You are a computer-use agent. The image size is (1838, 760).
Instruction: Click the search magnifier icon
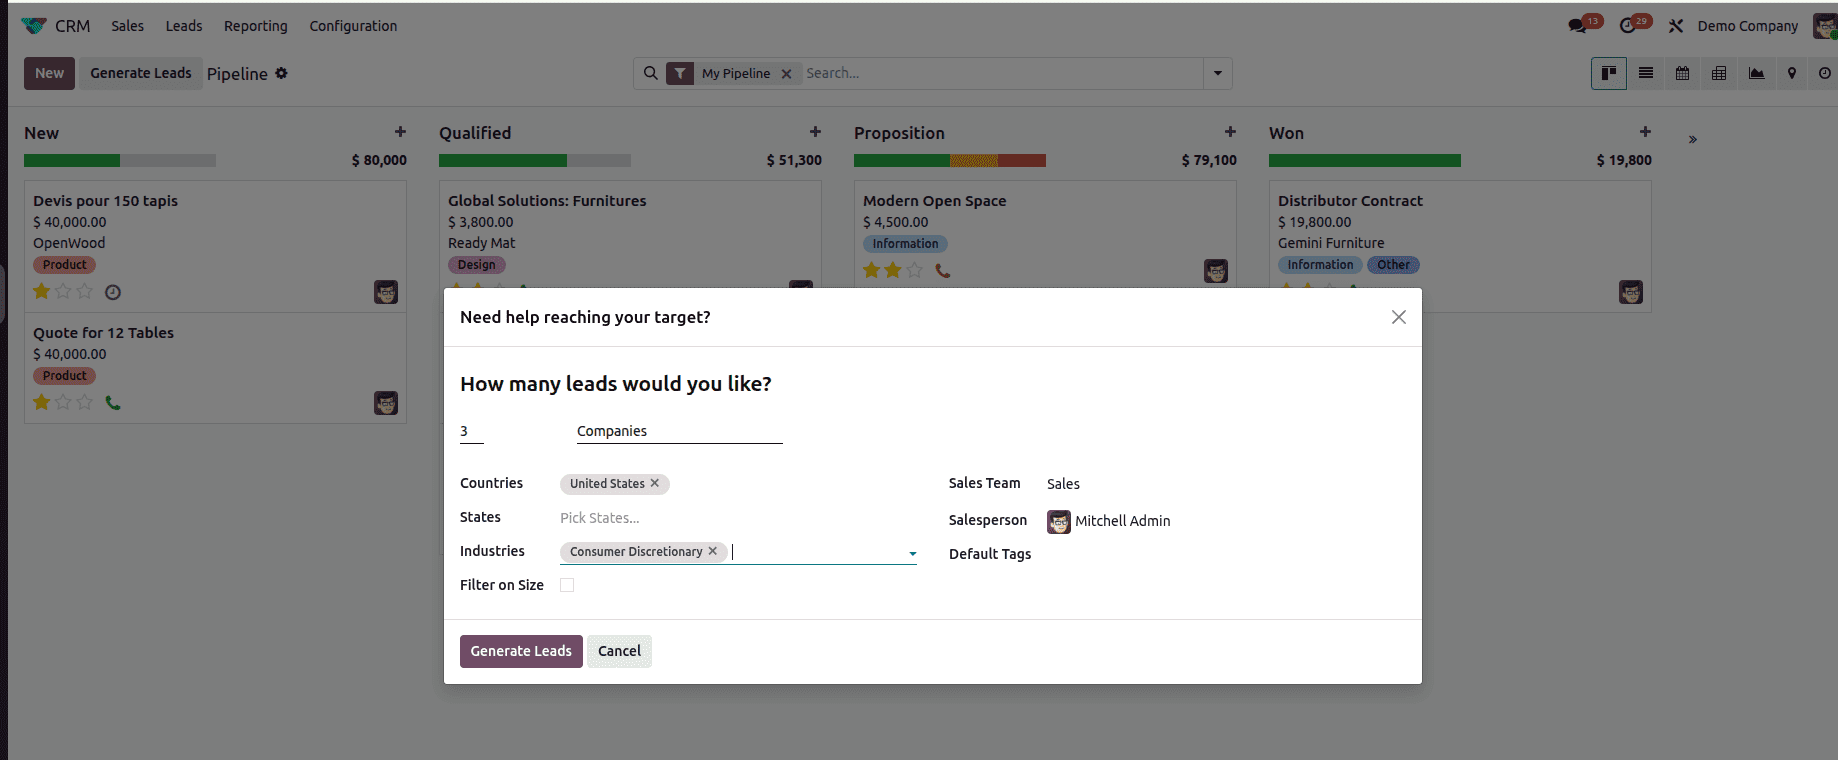point(651,73)
